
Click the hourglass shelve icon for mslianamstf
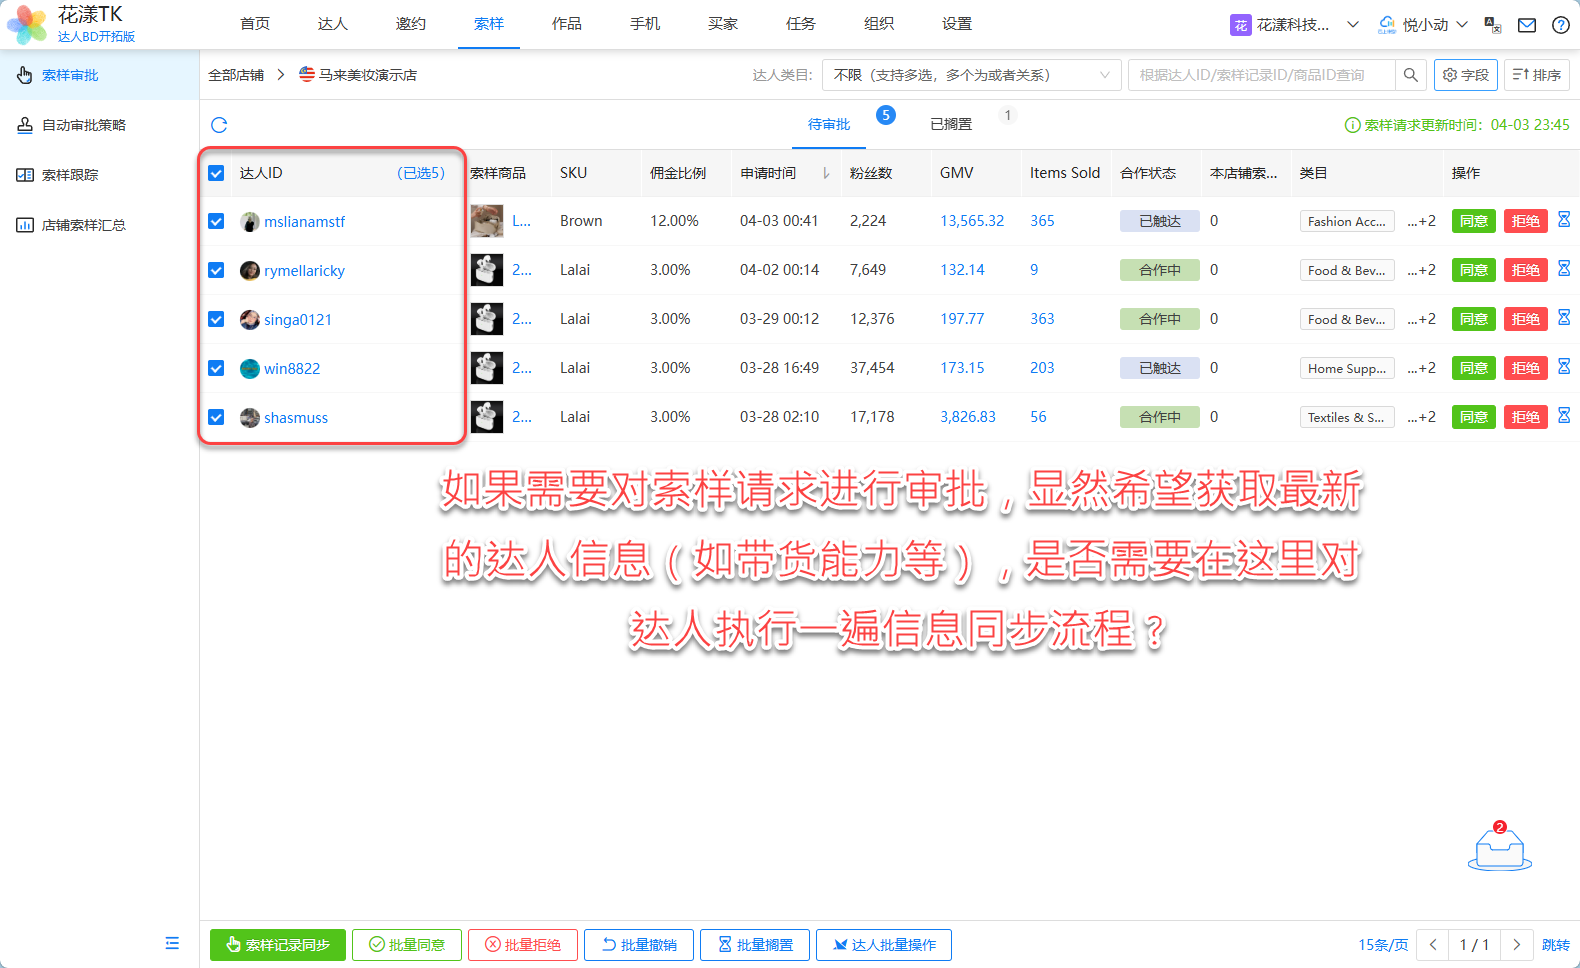pyautogui.click(x=1564, y=220)
